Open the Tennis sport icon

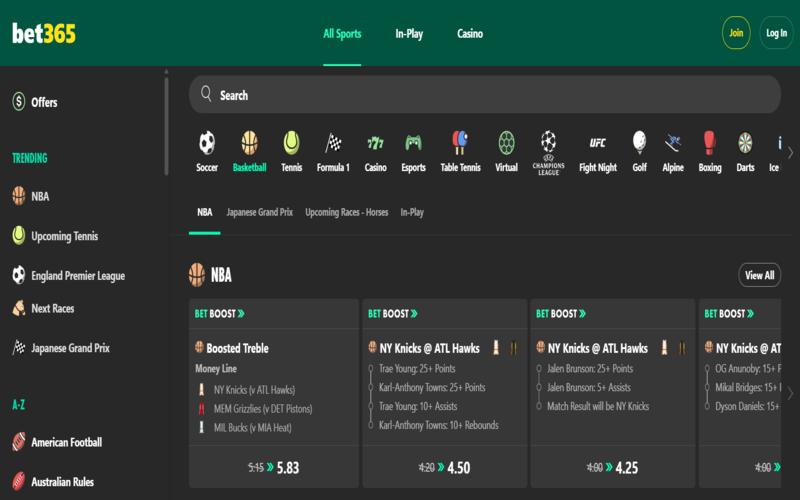tap(291, 143)
